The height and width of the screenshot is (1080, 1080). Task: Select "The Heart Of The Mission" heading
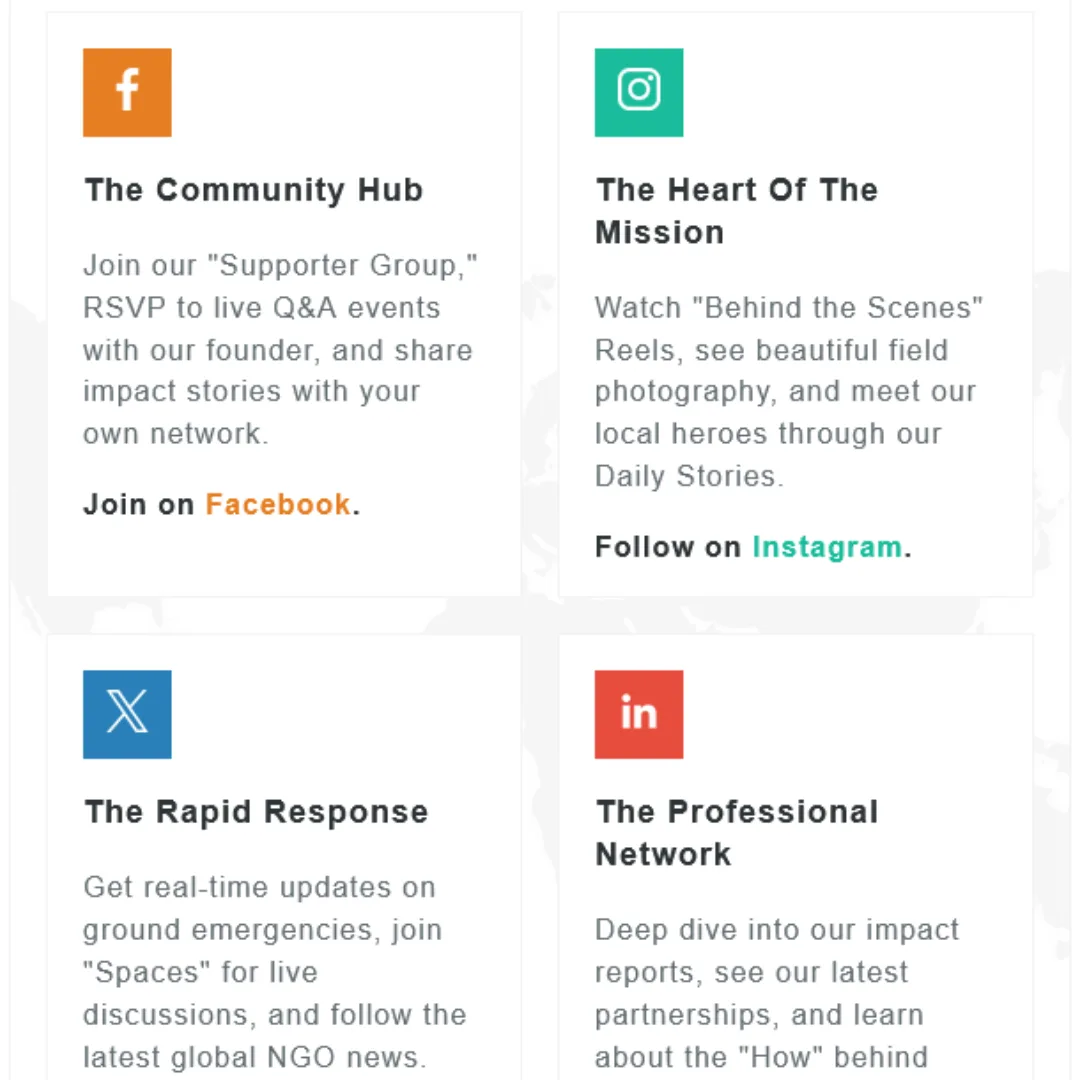pos(736,211)
